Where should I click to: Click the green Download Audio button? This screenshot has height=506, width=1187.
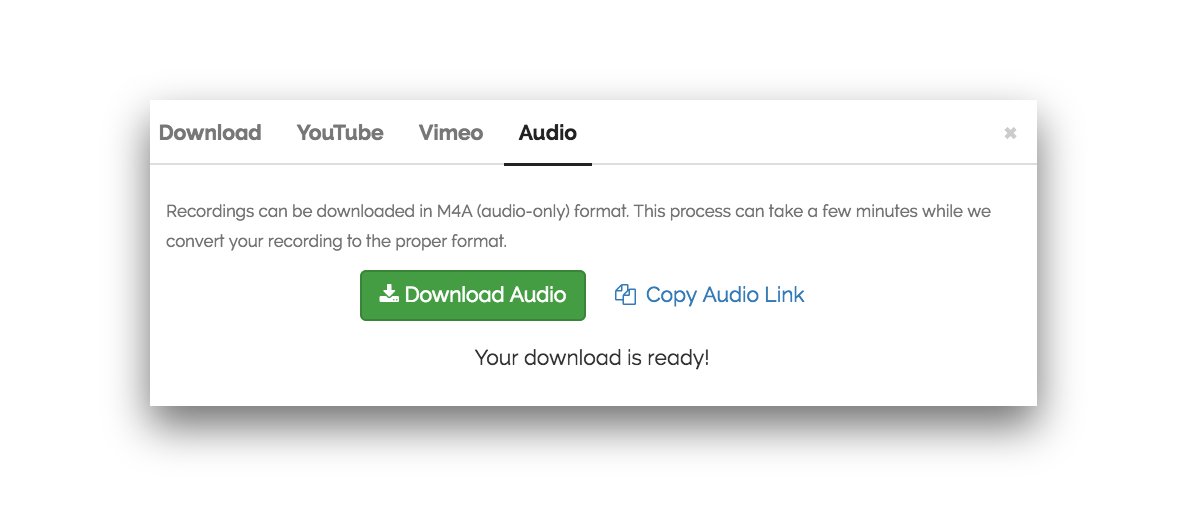(472, 295)
